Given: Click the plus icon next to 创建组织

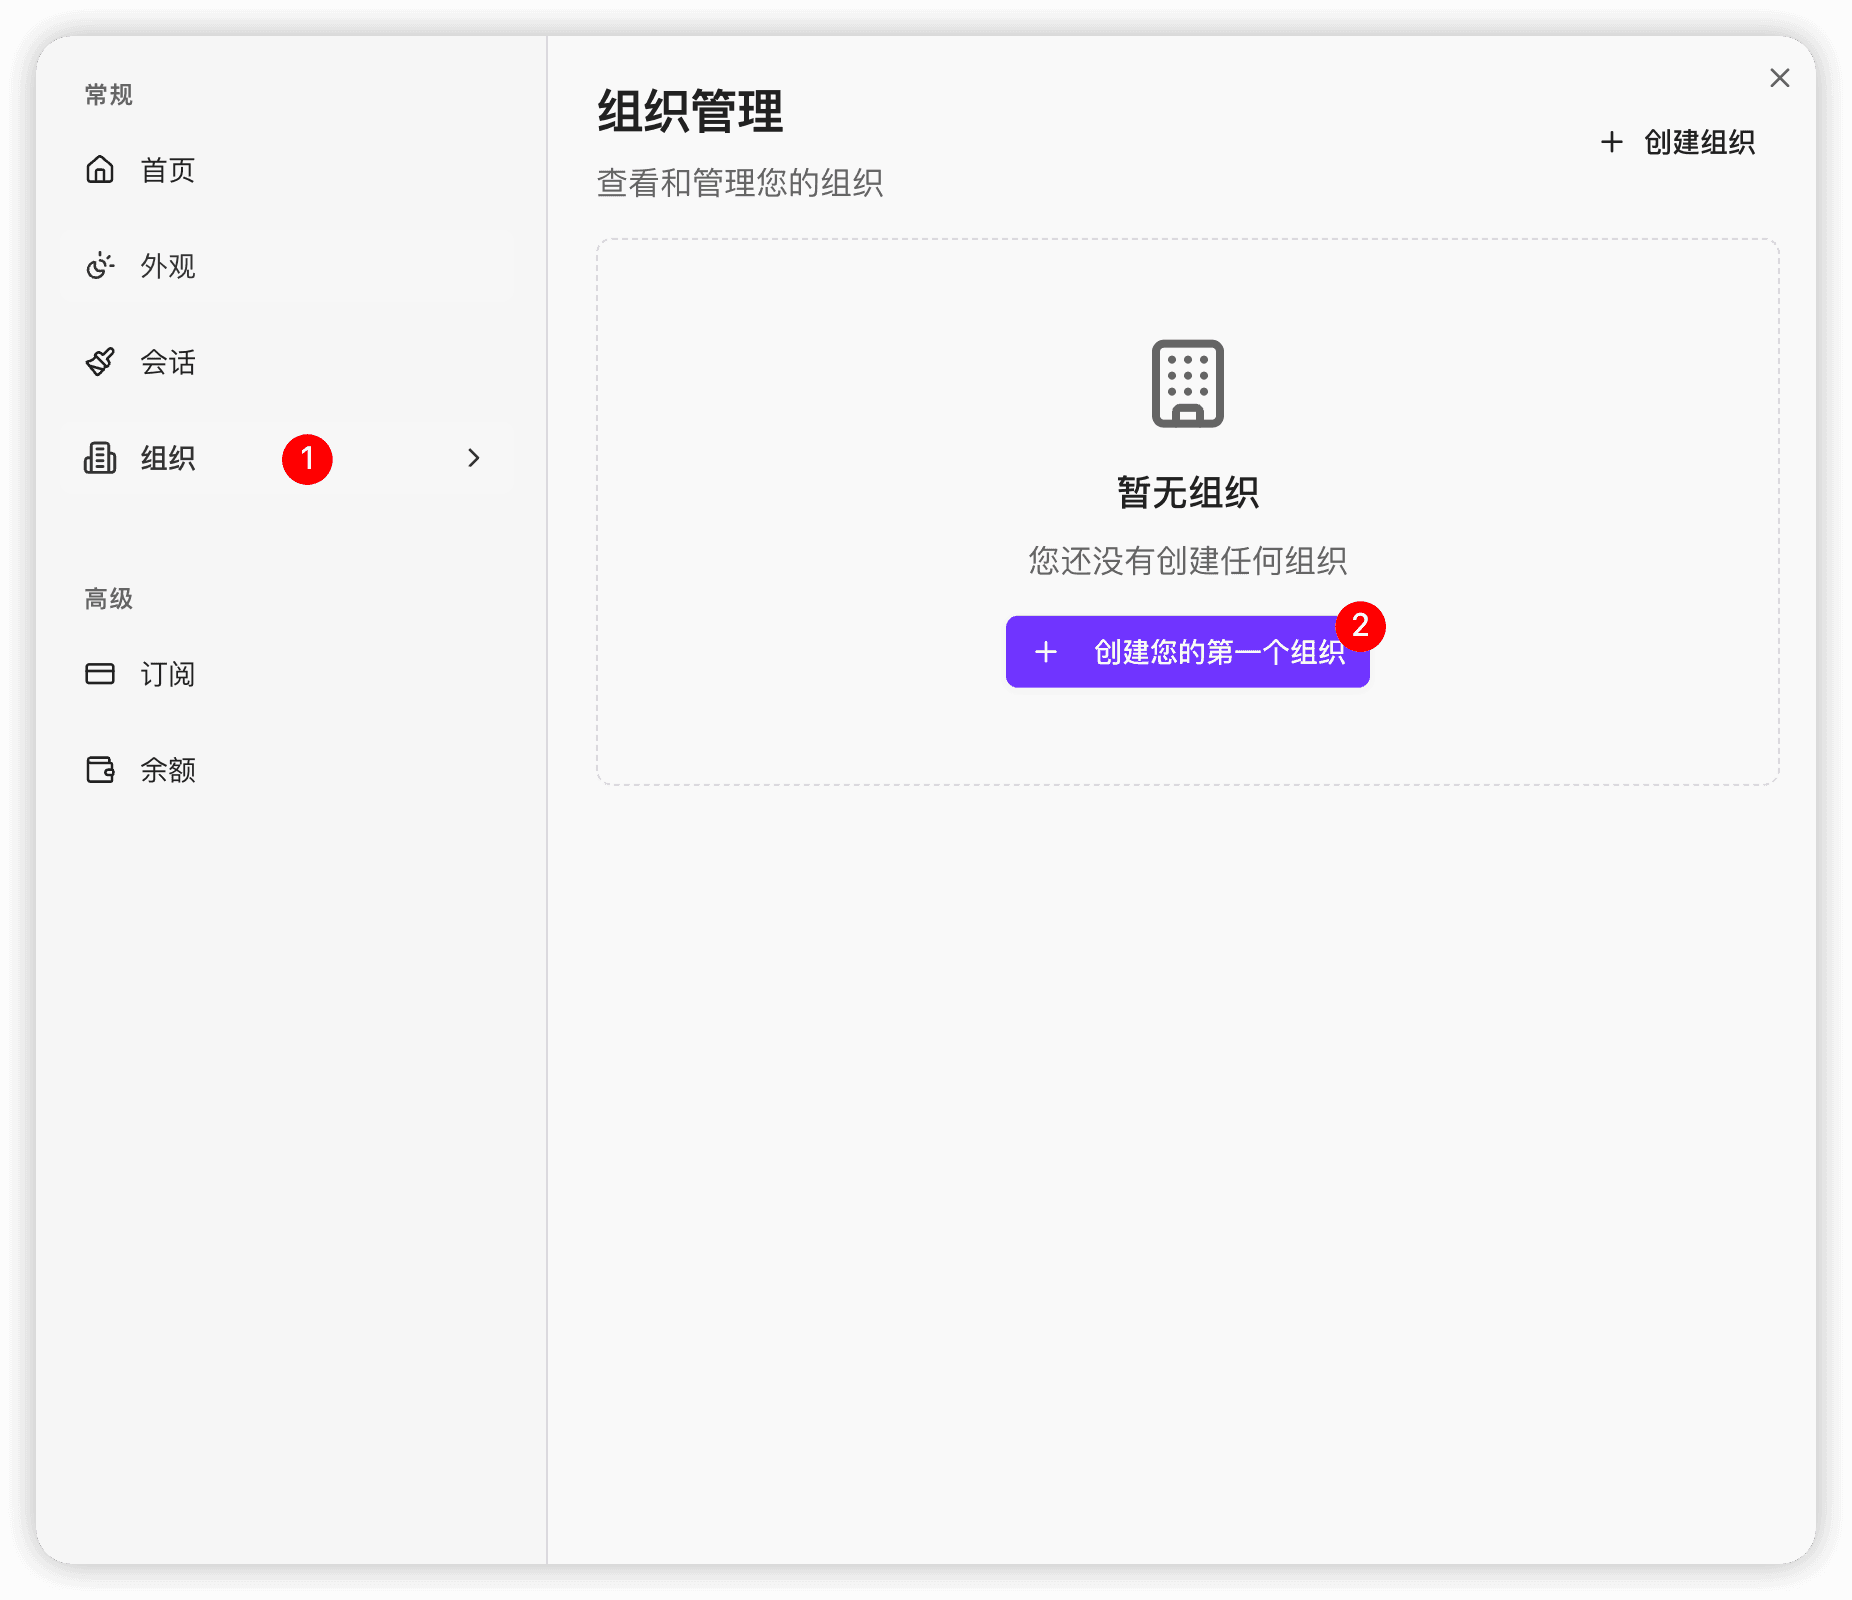Looking at the screenshot, I should coord(1612,142).
